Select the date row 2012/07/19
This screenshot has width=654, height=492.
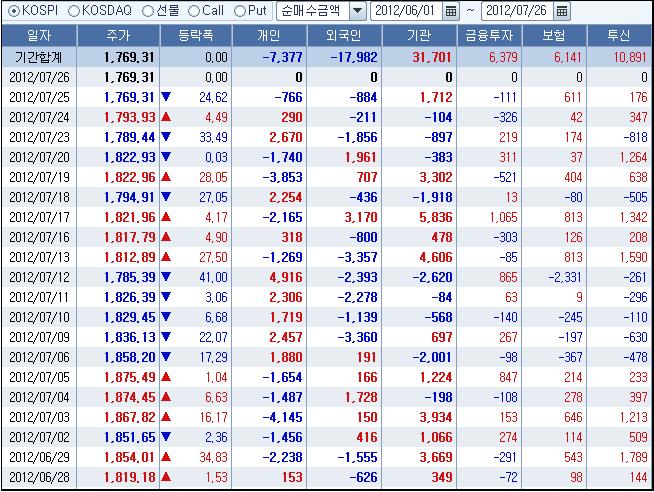point(39,177)
